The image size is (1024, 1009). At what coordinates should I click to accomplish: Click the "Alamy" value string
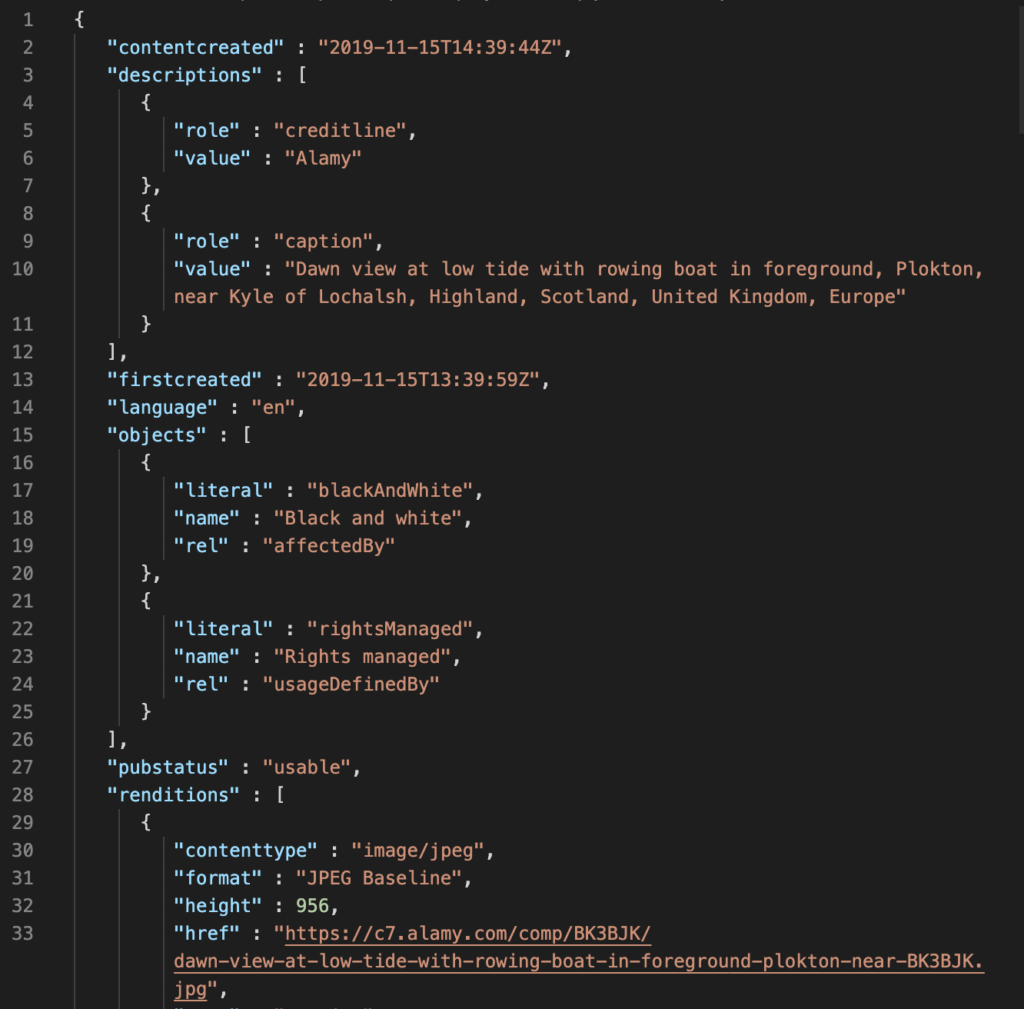pyautogui.click(x=323, y=158)
